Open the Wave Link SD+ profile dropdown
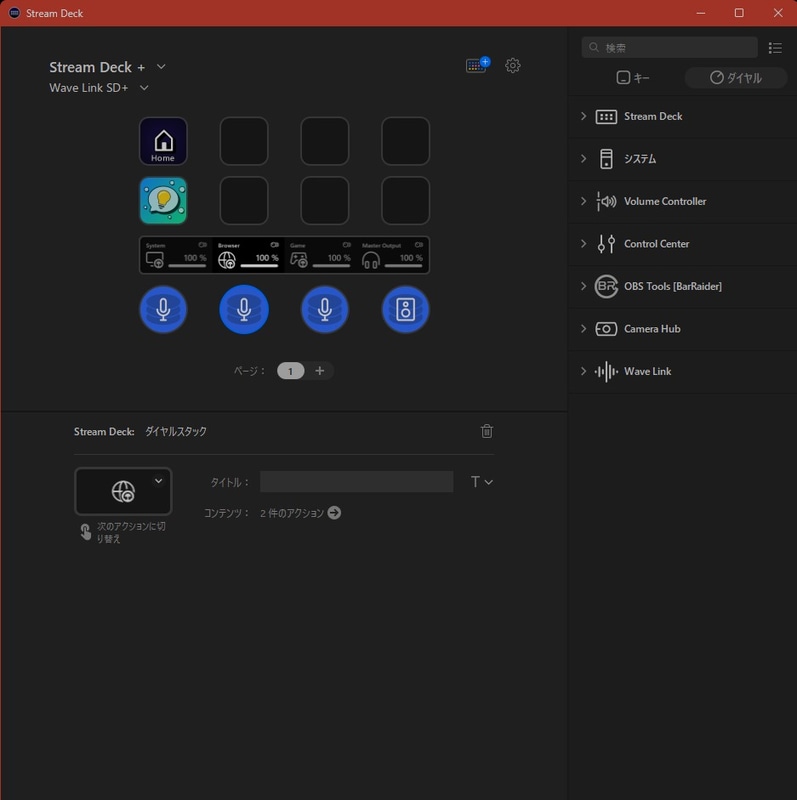 (144, 88)
